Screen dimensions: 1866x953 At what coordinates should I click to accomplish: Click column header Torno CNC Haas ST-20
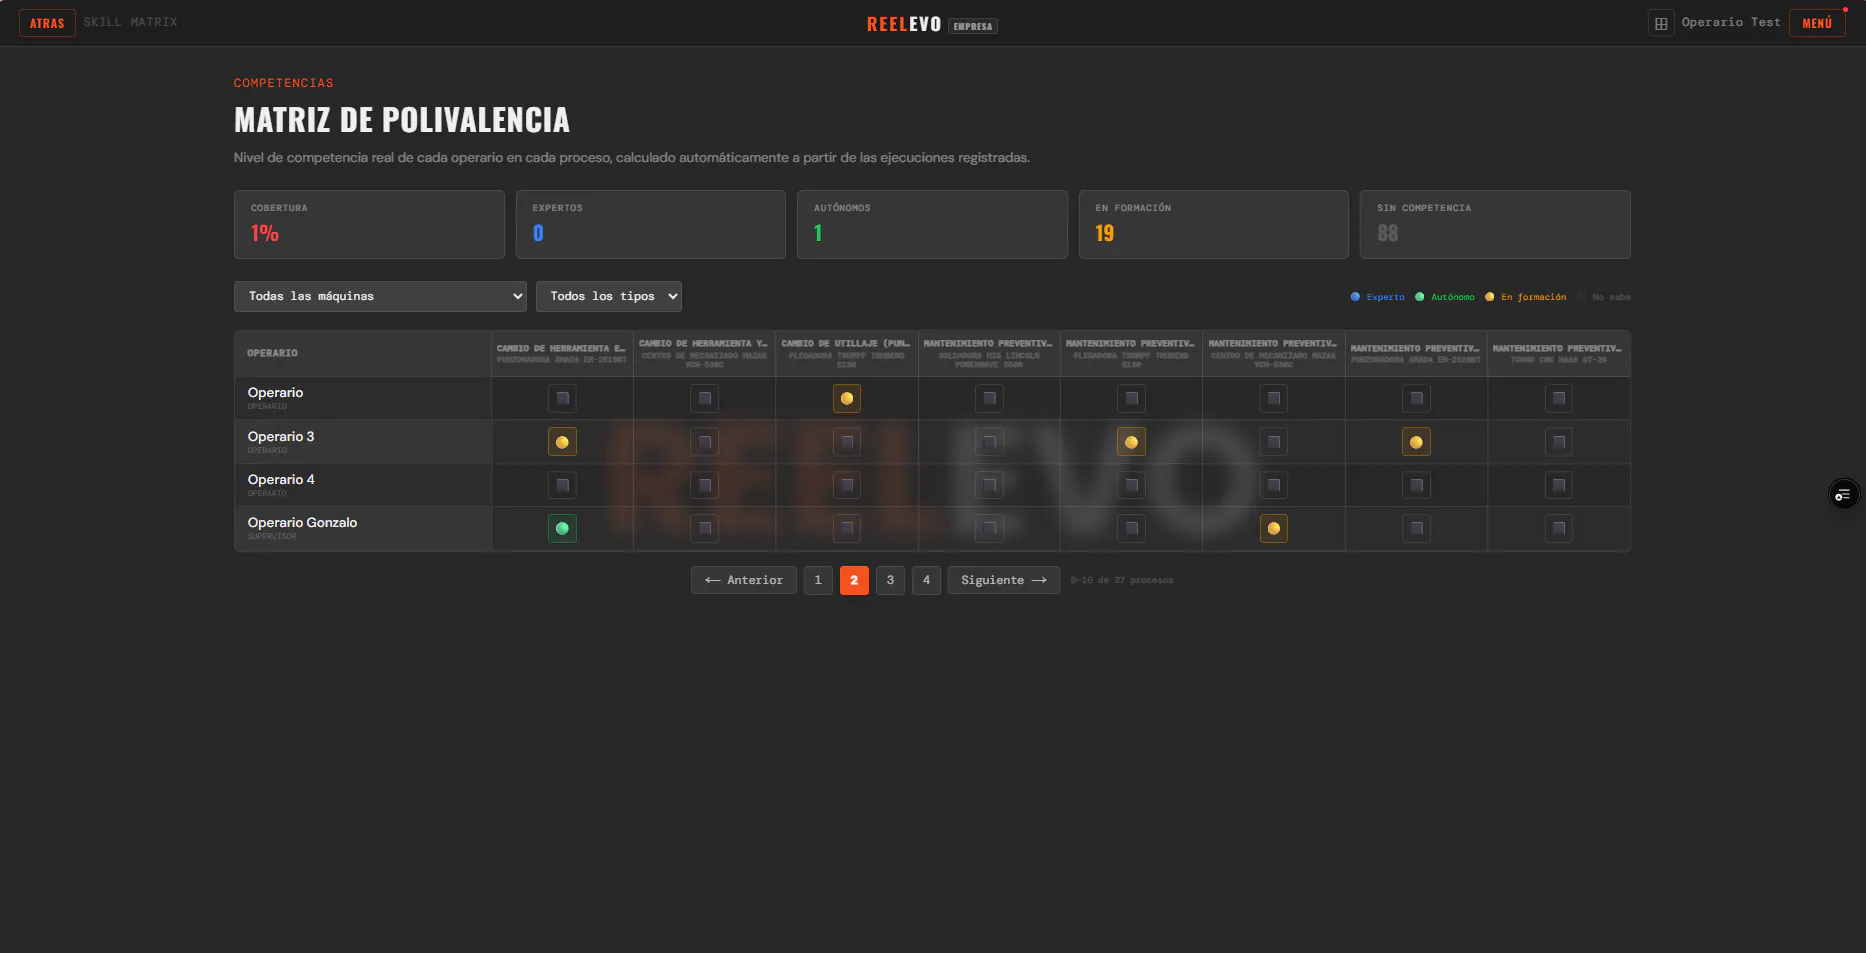point(1559,354)
